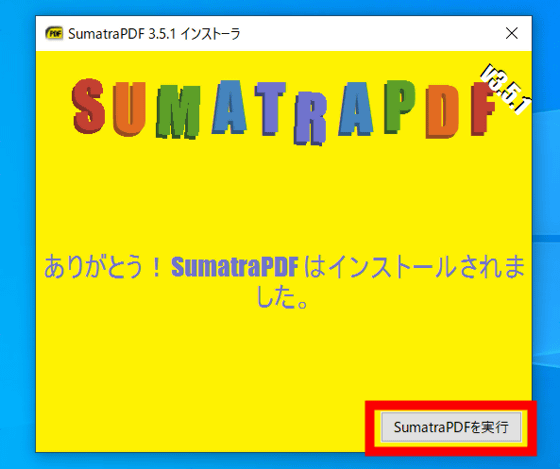Close the SumatraPDF installer window
The width and height of the screenshot is (560, 469).
[x=511, y=34]
